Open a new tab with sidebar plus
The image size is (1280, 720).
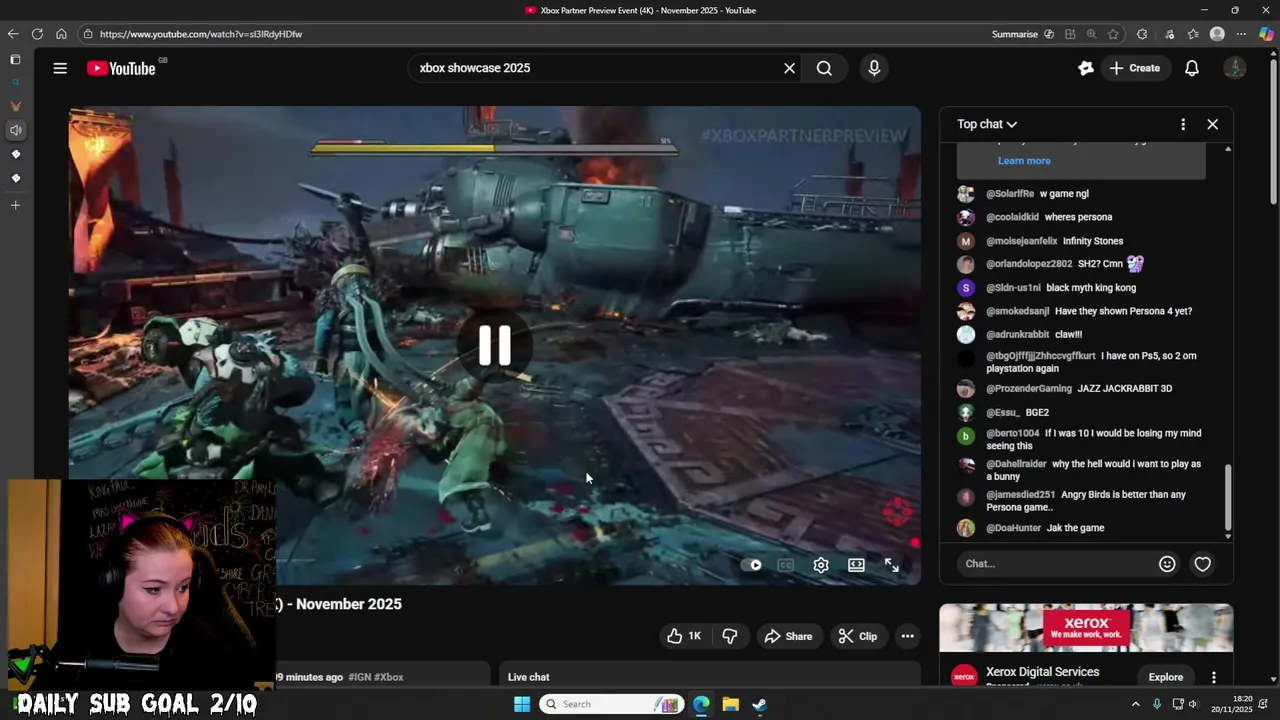click(15, 205)
